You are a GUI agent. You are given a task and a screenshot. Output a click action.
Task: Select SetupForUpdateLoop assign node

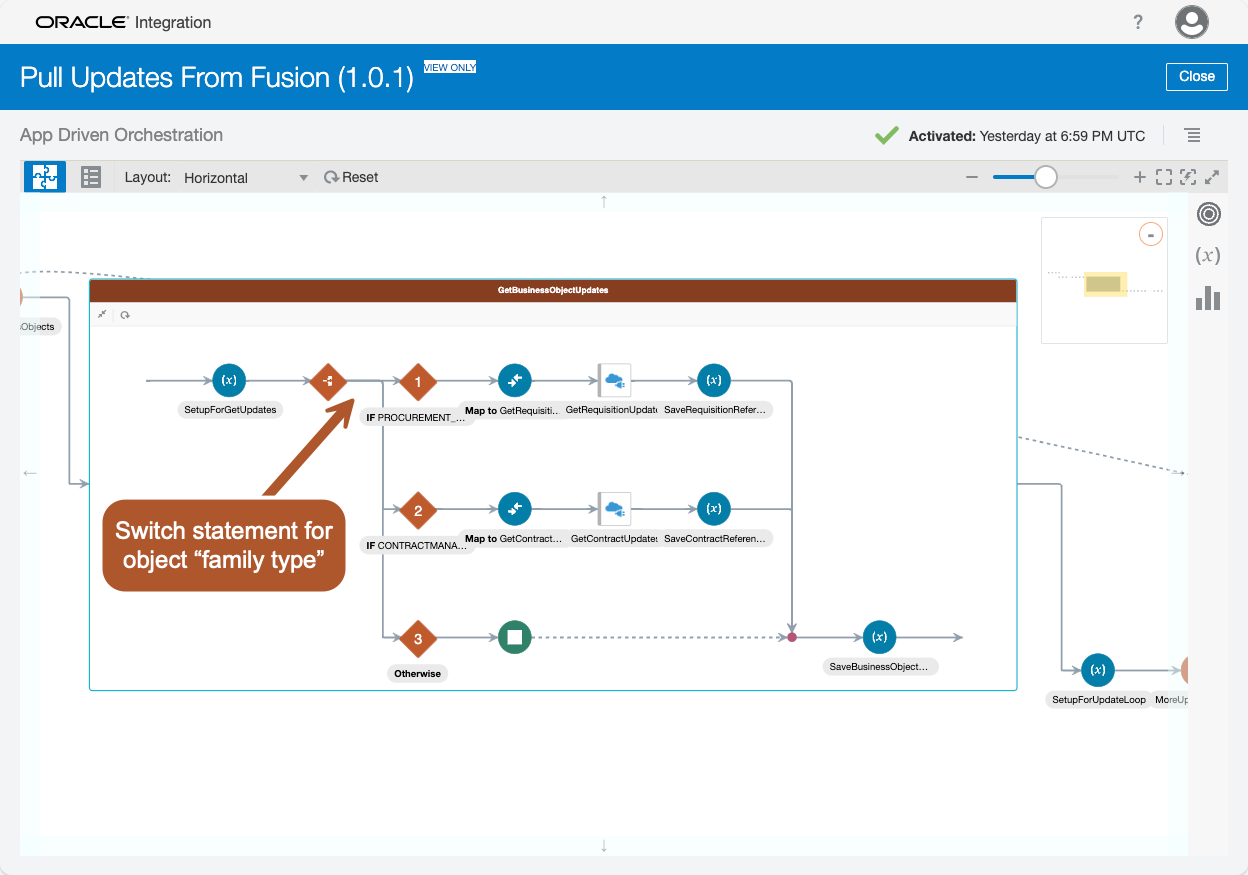(x=1098, y=670)
